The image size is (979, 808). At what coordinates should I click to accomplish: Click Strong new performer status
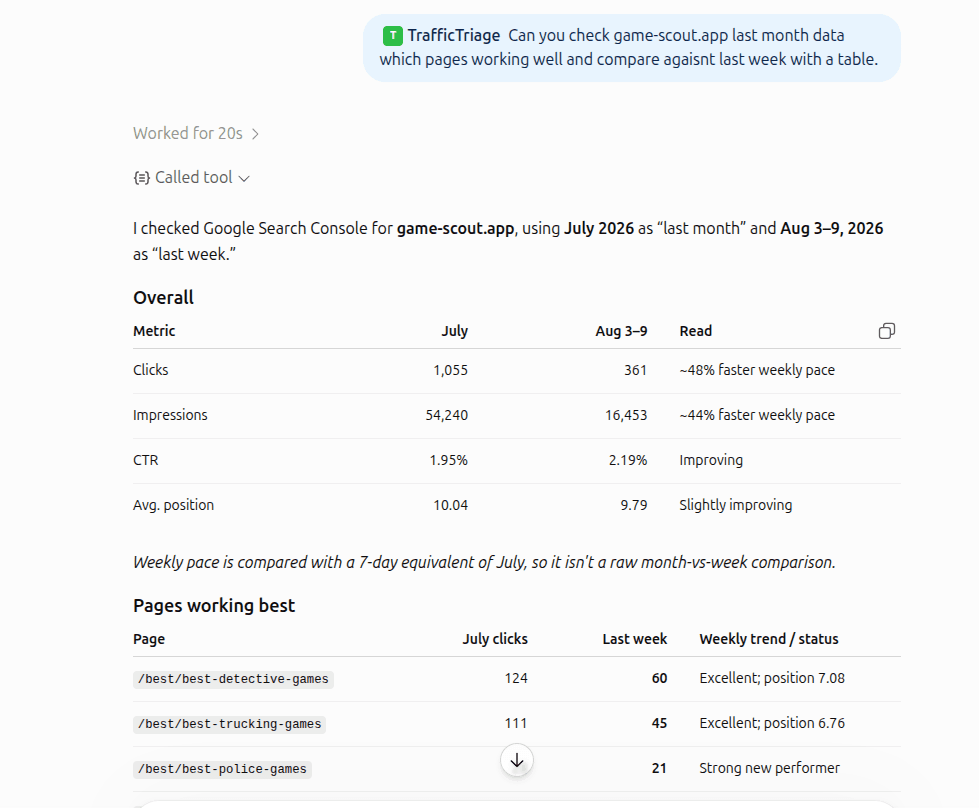769,768
